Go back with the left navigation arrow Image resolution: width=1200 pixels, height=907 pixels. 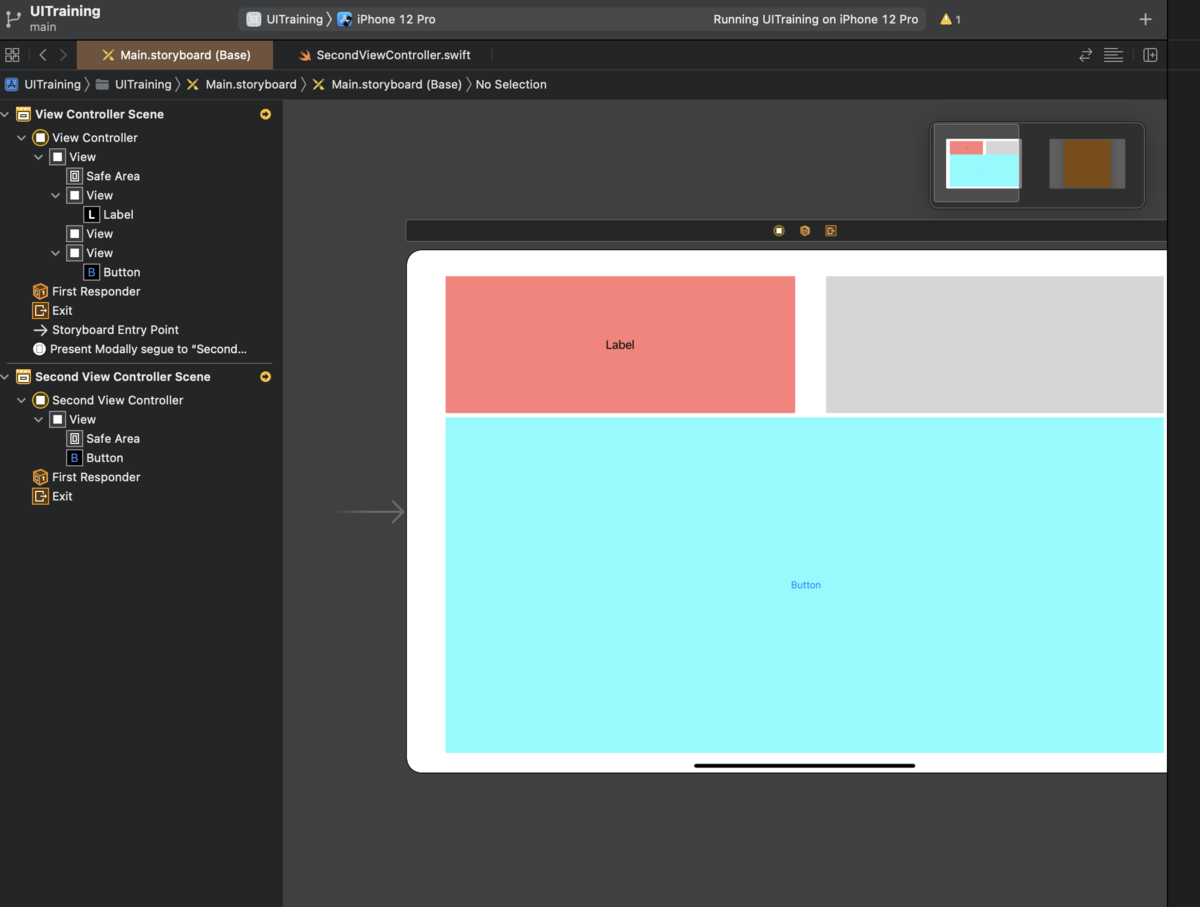click(x=43, y=55)
